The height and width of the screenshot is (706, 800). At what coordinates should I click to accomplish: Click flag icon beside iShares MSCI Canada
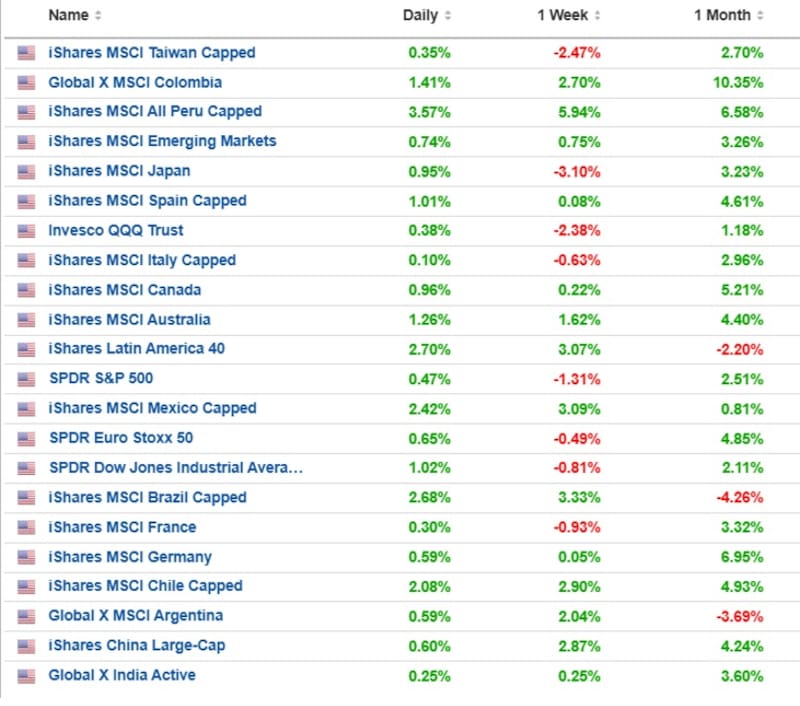(x=26, y=290)
